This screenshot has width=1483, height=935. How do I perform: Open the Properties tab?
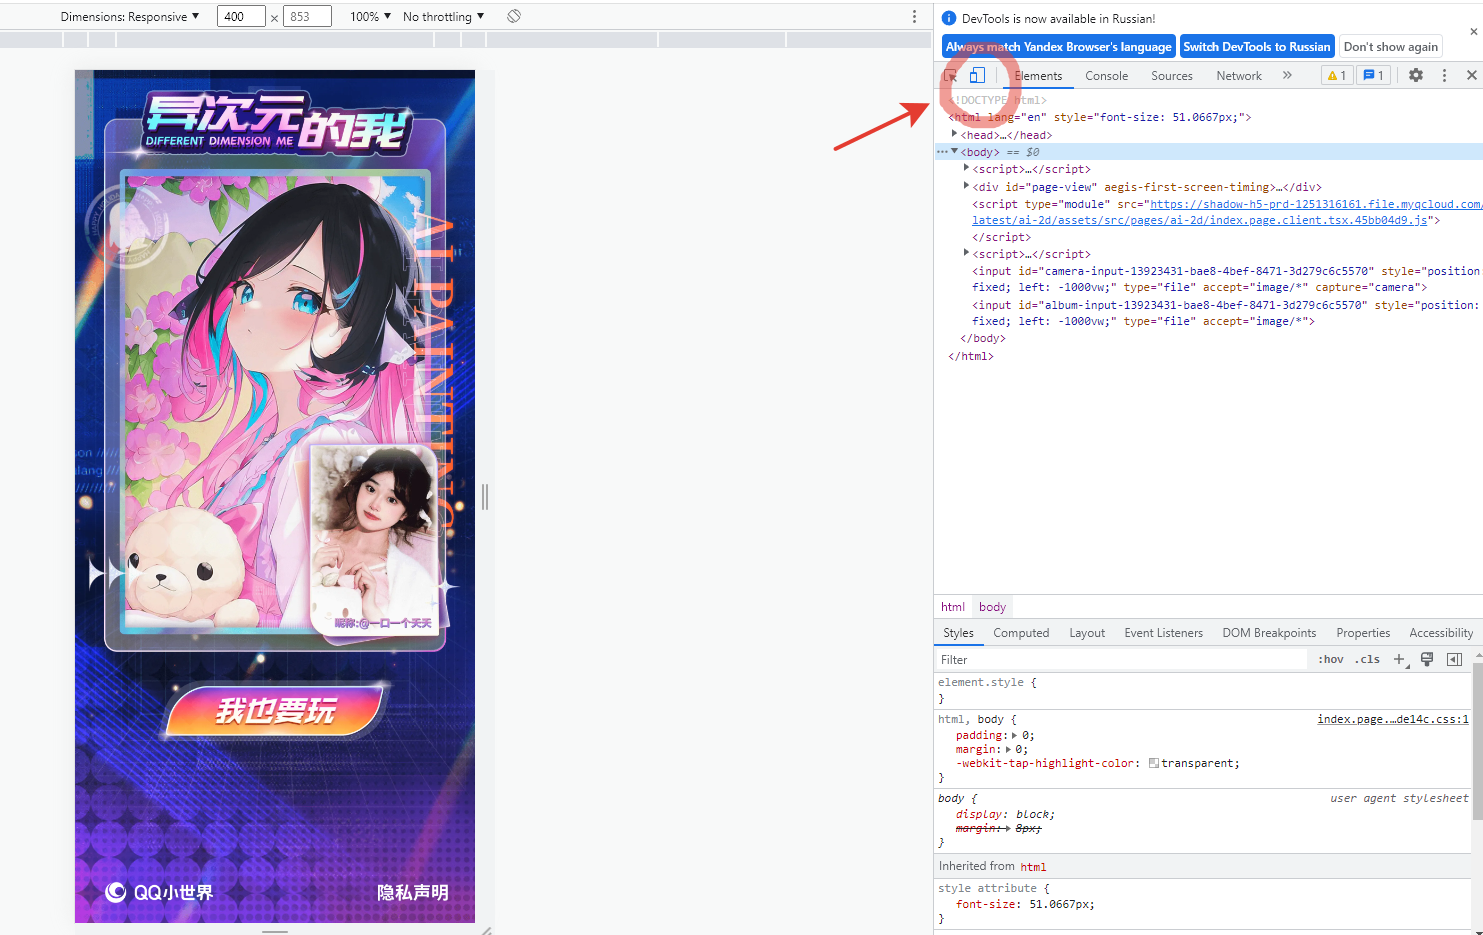click(x=1363, y=632)
